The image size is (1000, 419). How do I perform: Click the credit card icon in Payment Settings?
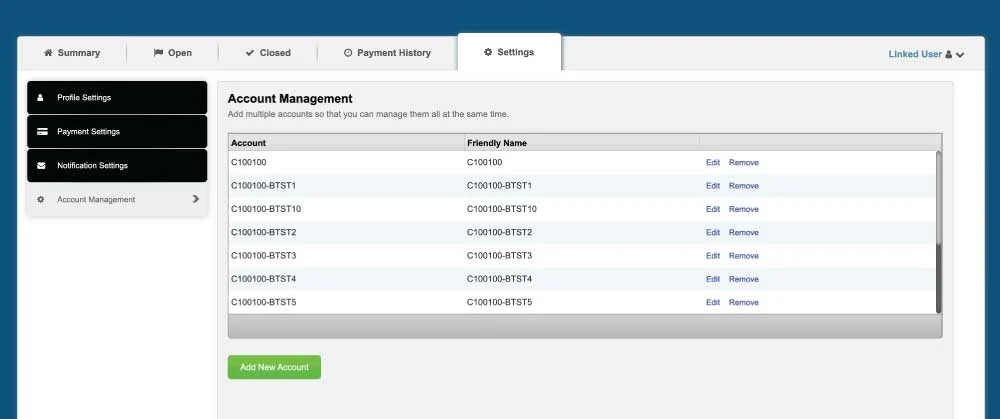point(42,131)
